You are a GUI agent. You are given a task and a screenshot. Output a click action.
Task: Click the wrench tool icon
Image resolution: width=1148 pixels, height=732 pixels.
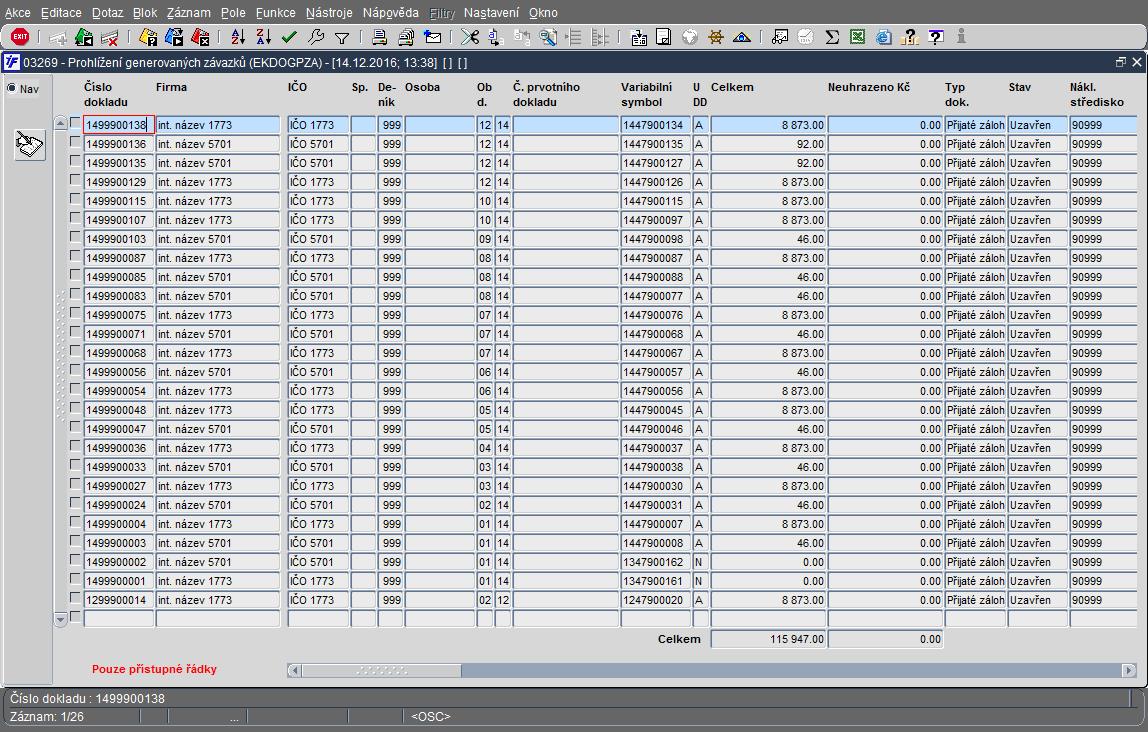point(316,37)
